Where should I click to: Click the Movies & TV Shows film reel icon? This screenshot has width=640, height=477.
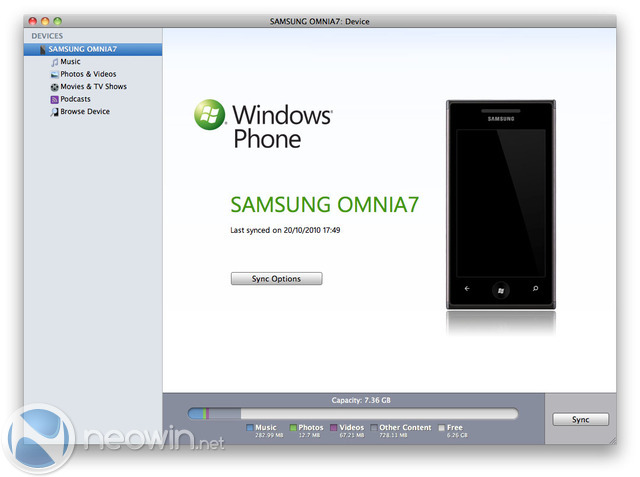pyautogui.click(x=54, y=87)
